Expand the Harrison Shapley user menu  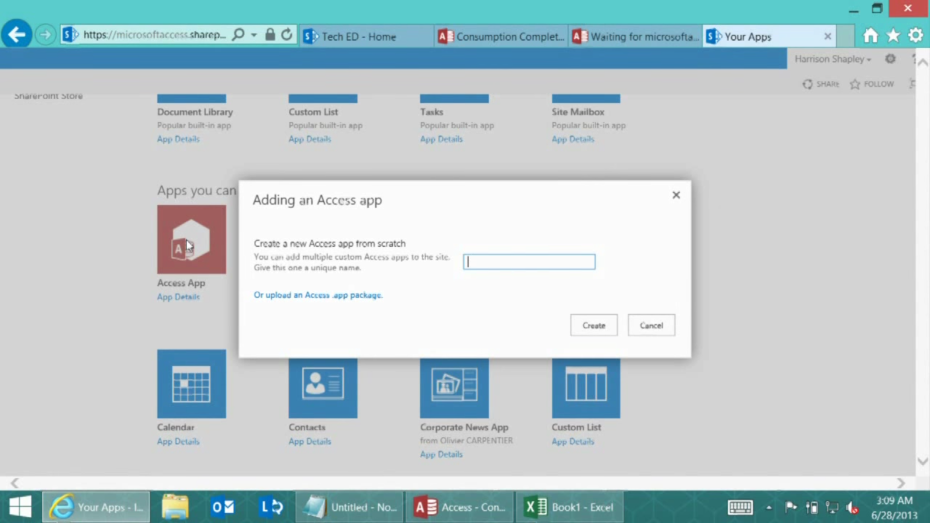pos(832,59)
